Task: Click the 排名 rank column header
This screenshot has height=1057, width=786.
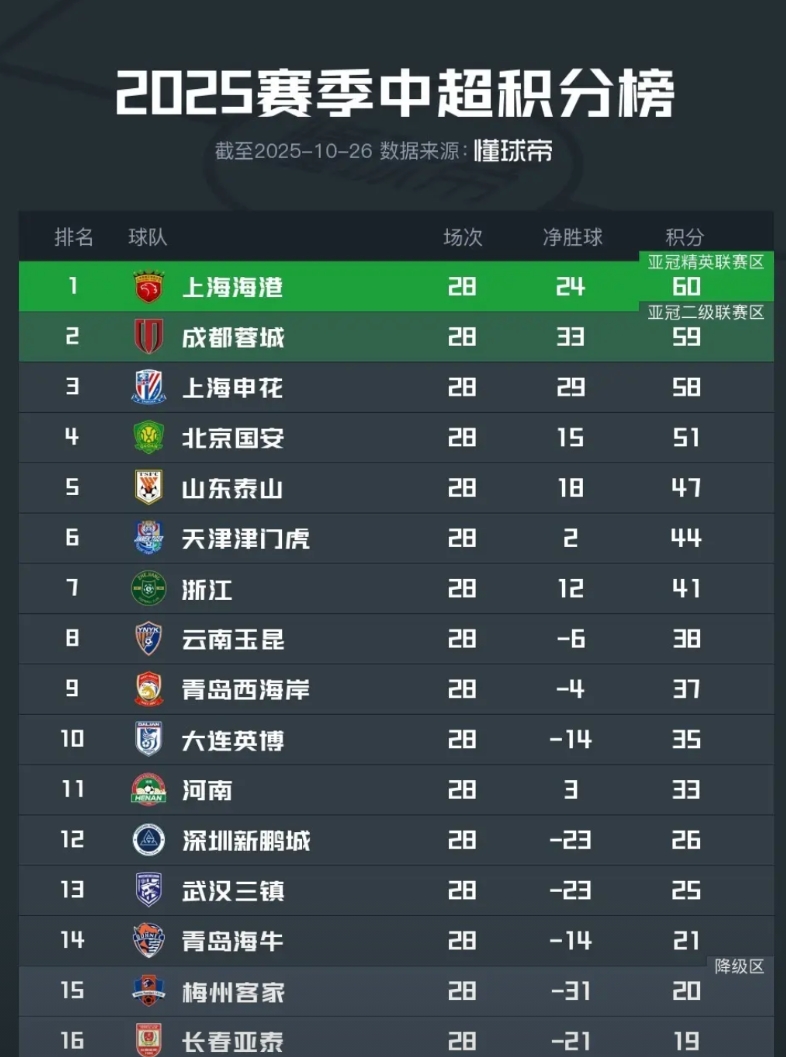Action: click(73, 237)
